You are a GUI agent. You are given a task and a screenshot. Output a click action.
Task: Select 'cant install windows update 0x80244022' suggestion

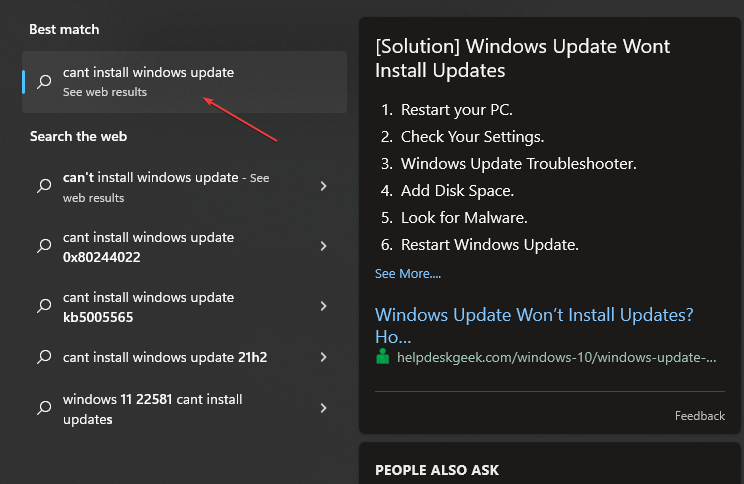click(149, 247)
